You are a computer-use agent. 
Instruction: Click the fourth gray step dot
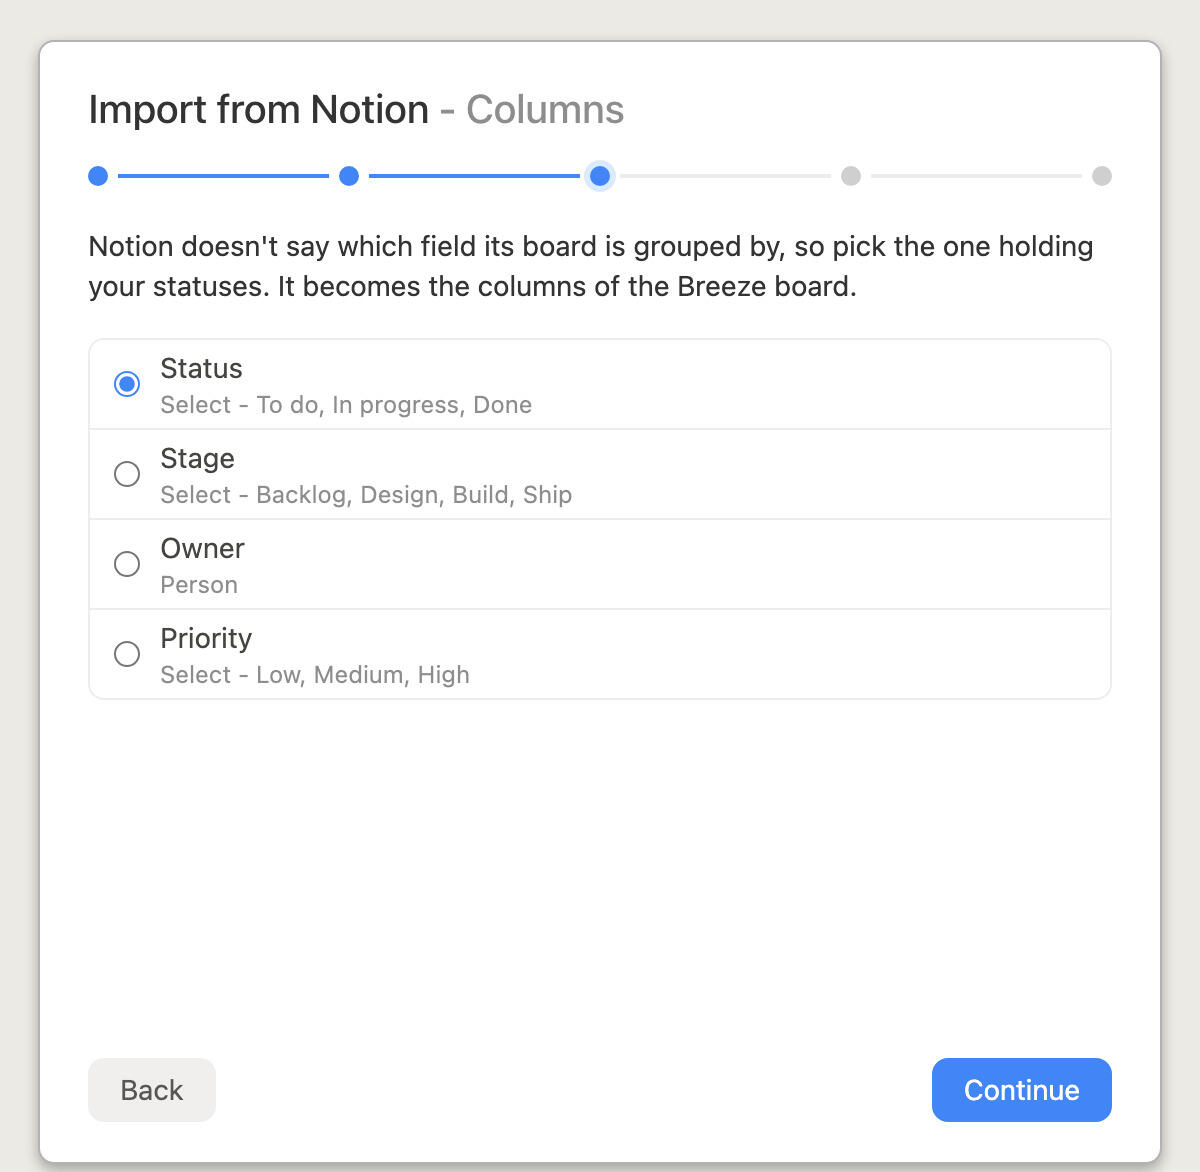(851, 176)
